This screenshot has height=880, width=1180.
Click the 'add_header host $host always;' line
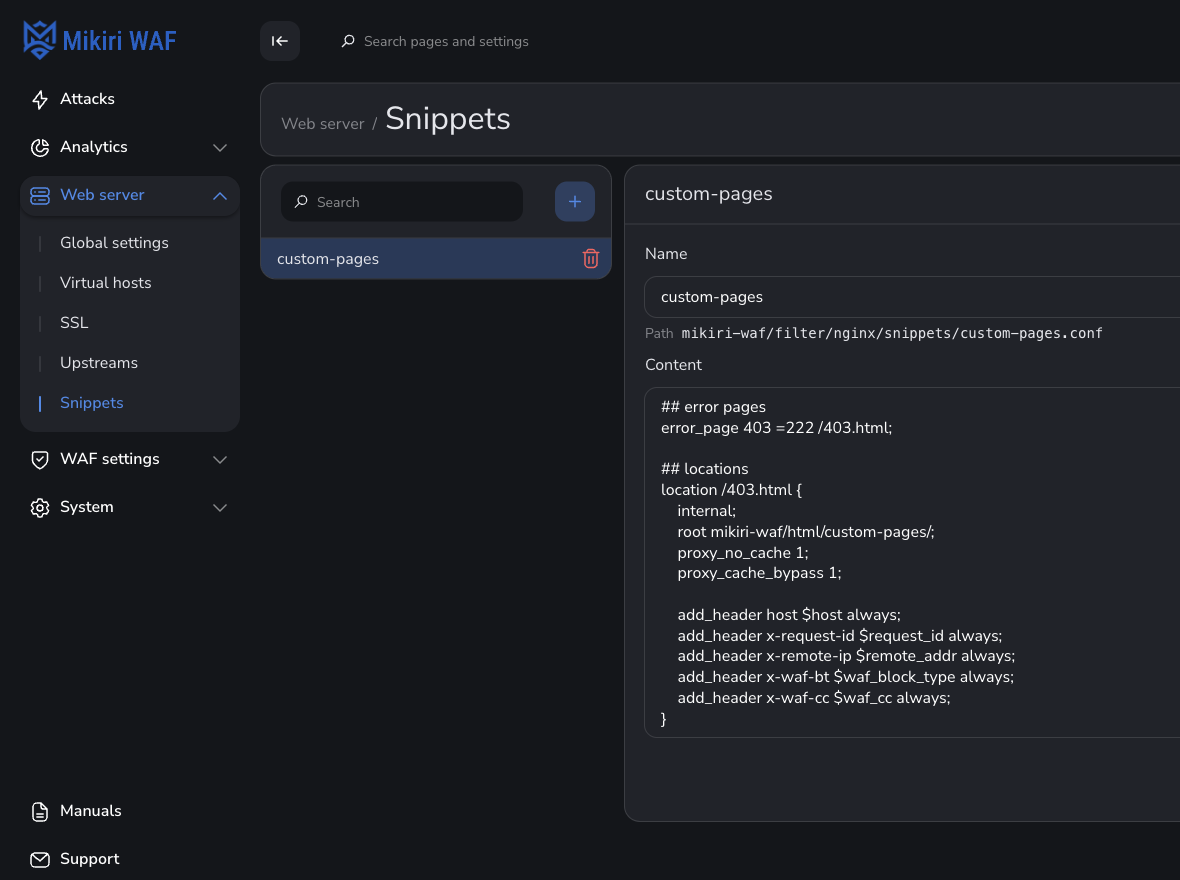(789, 615)
